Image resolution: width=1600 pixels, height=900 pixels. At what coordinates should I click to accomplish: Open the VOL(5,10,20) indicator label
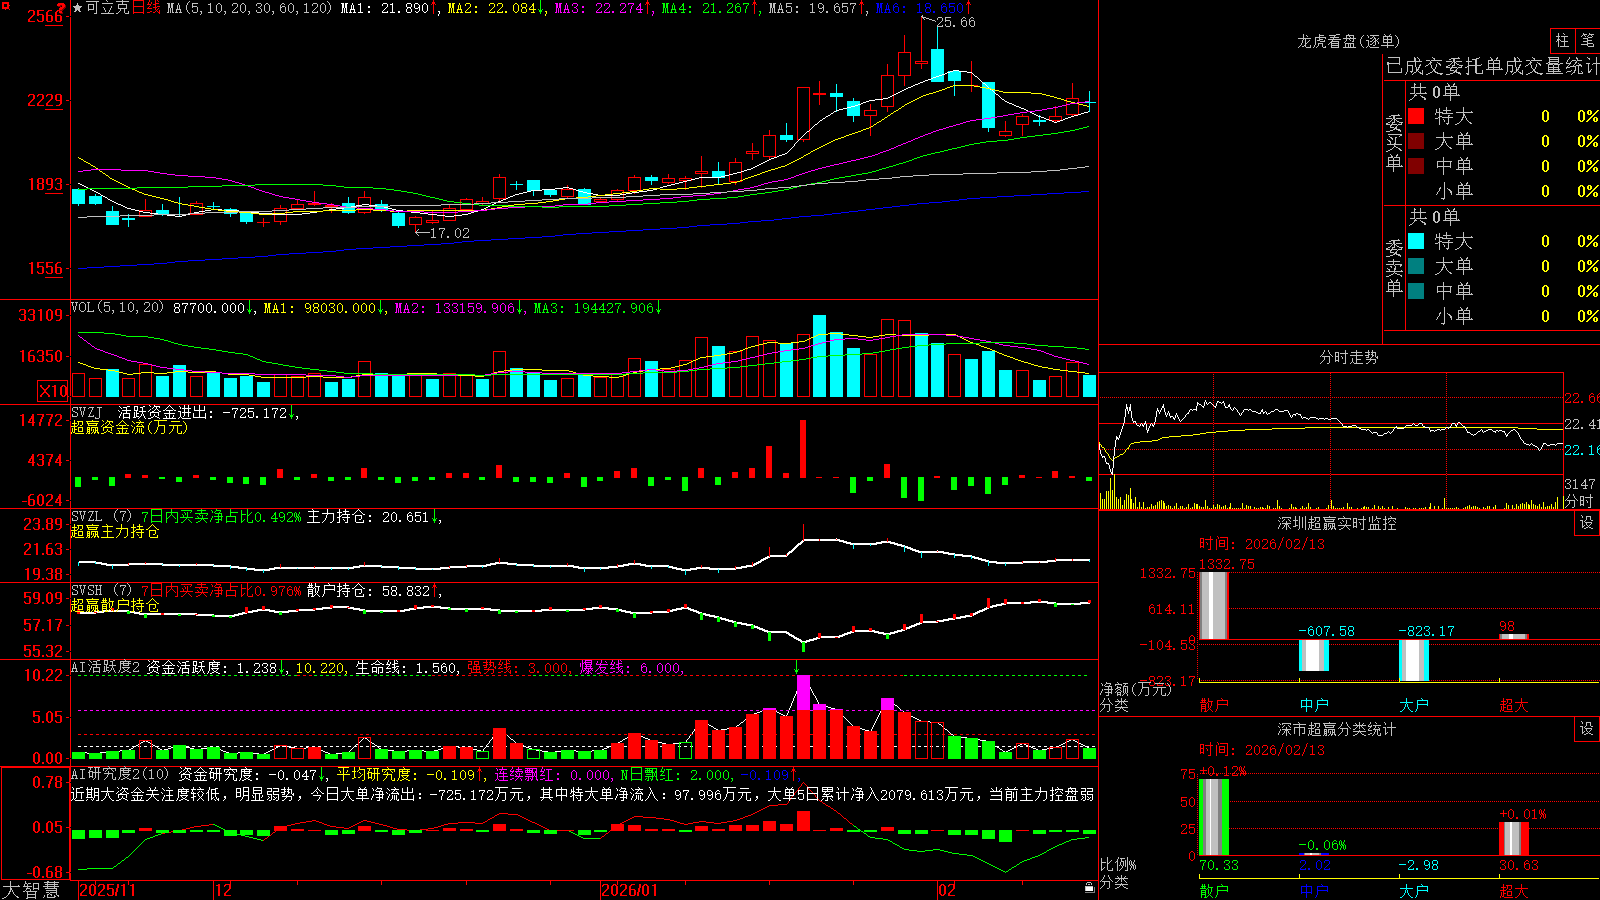coord(117,308)
